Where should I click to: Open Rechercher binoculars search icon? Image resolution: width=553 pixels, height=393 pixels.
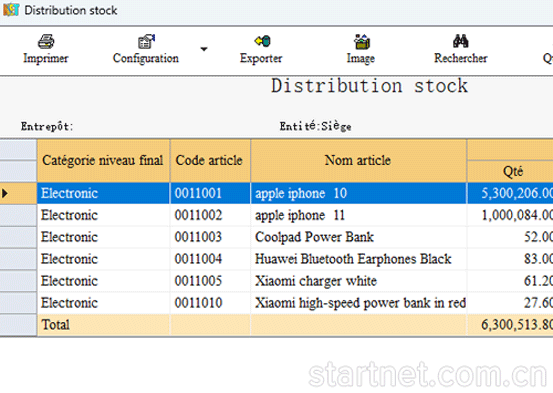pyautogui.click(x=461, y=41)
